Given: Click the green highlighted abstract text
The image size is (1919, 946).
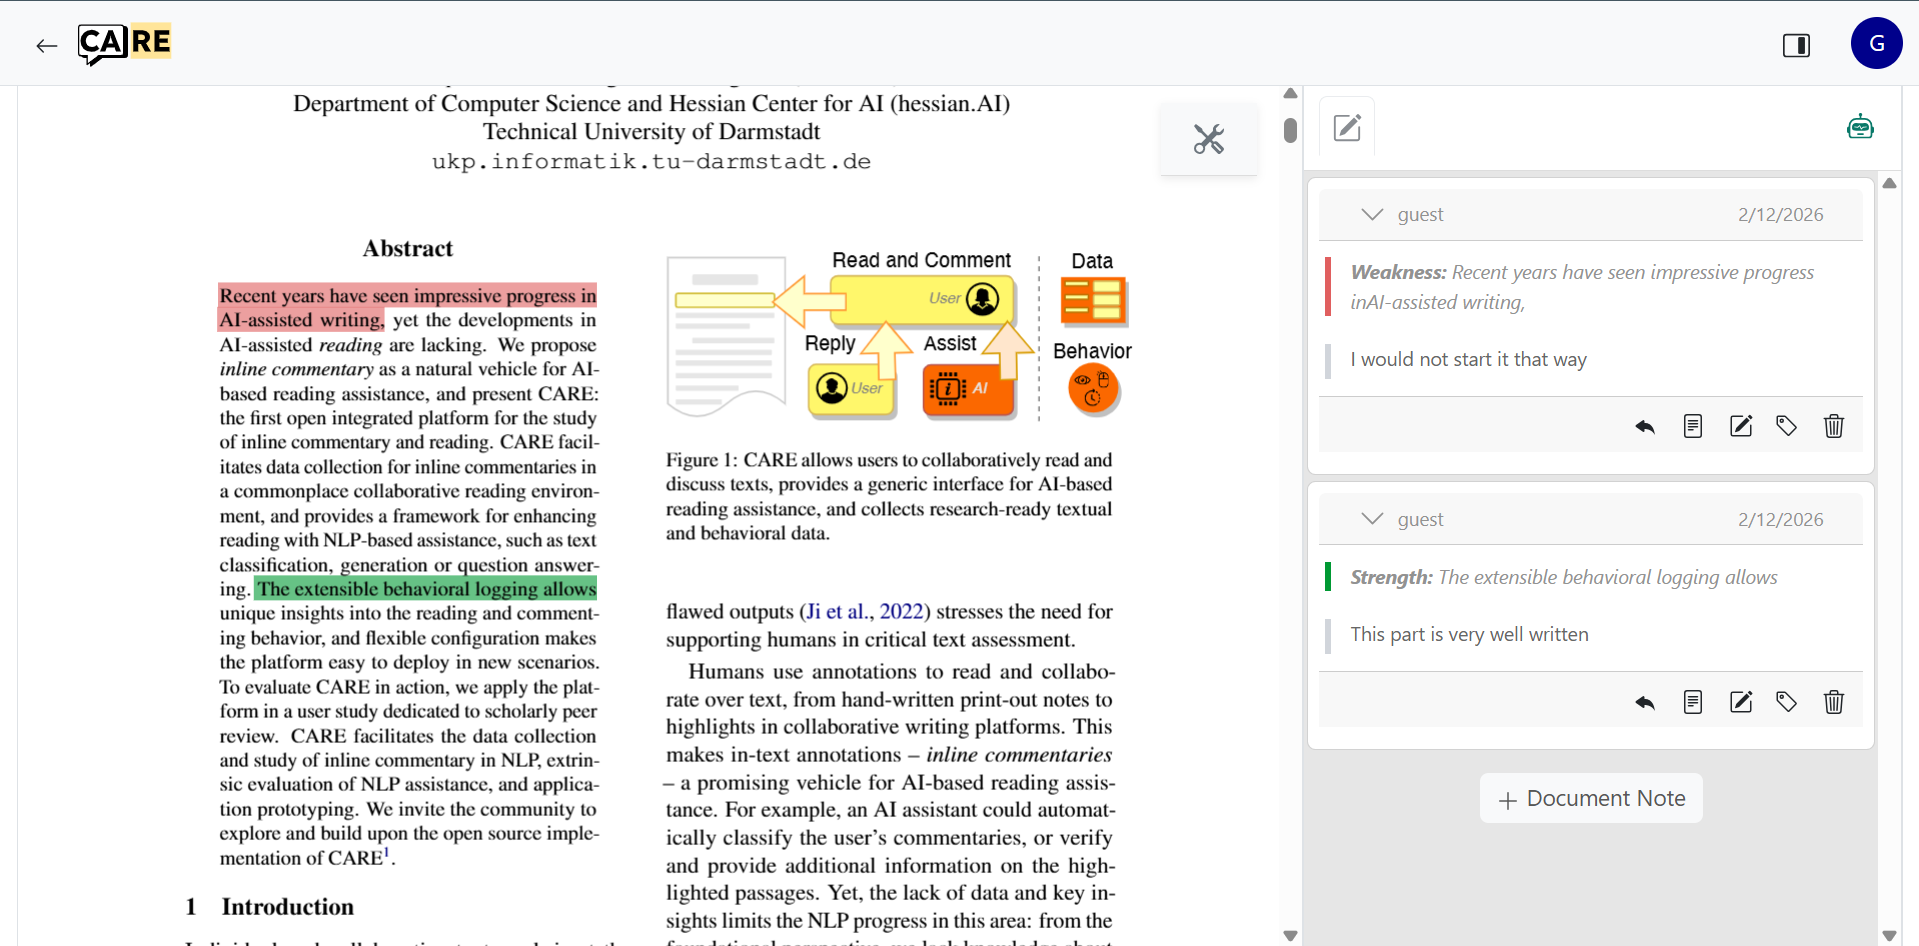Looking at the screenshot, I should (x=426, y=589).
